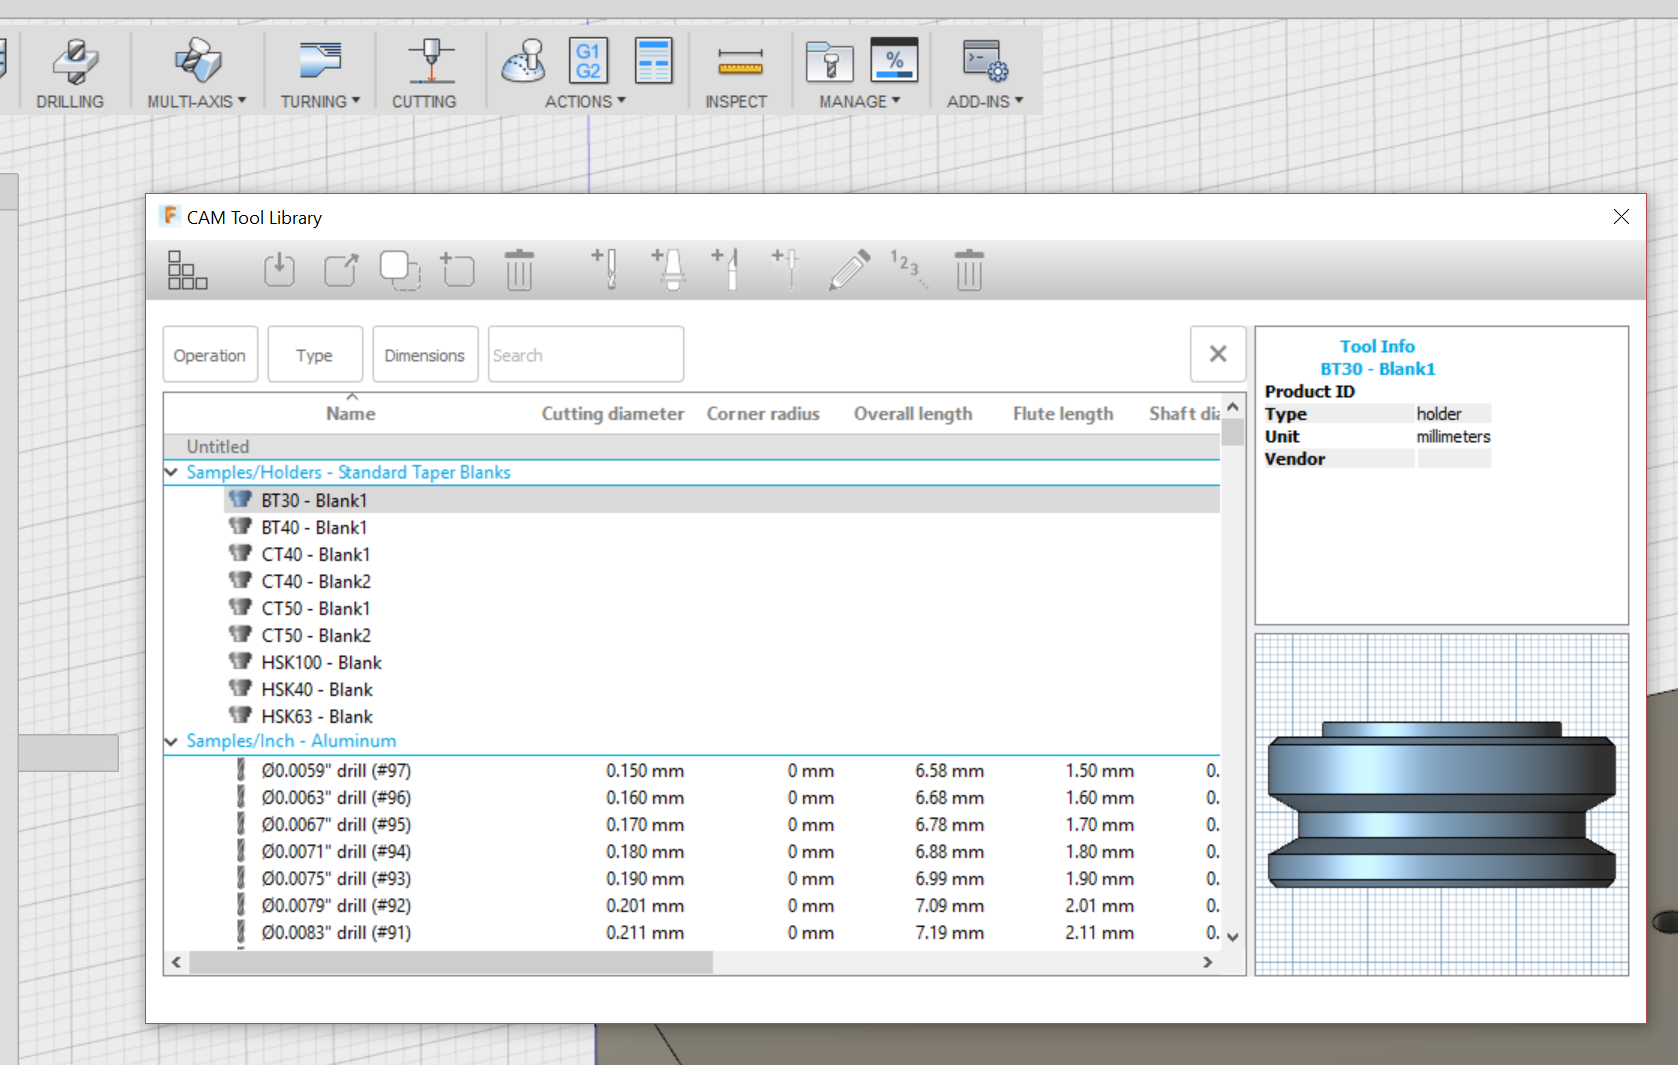The height and width of the screenshot is (1065, 1678).
Task: Click the Simulate icon in ACTIONS
Action: tap(524, 61)
